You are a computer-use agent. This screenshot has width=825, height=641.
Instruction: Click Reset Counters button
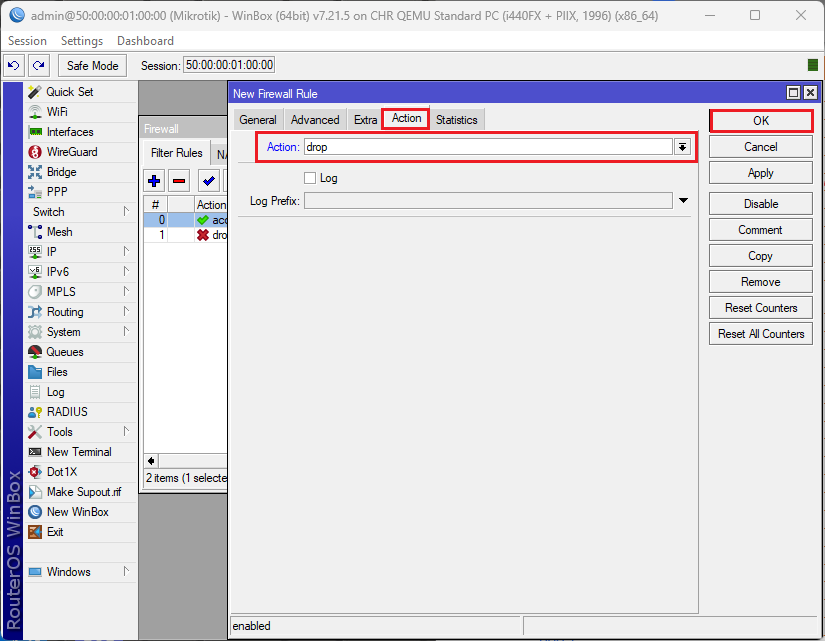[761, 308]
